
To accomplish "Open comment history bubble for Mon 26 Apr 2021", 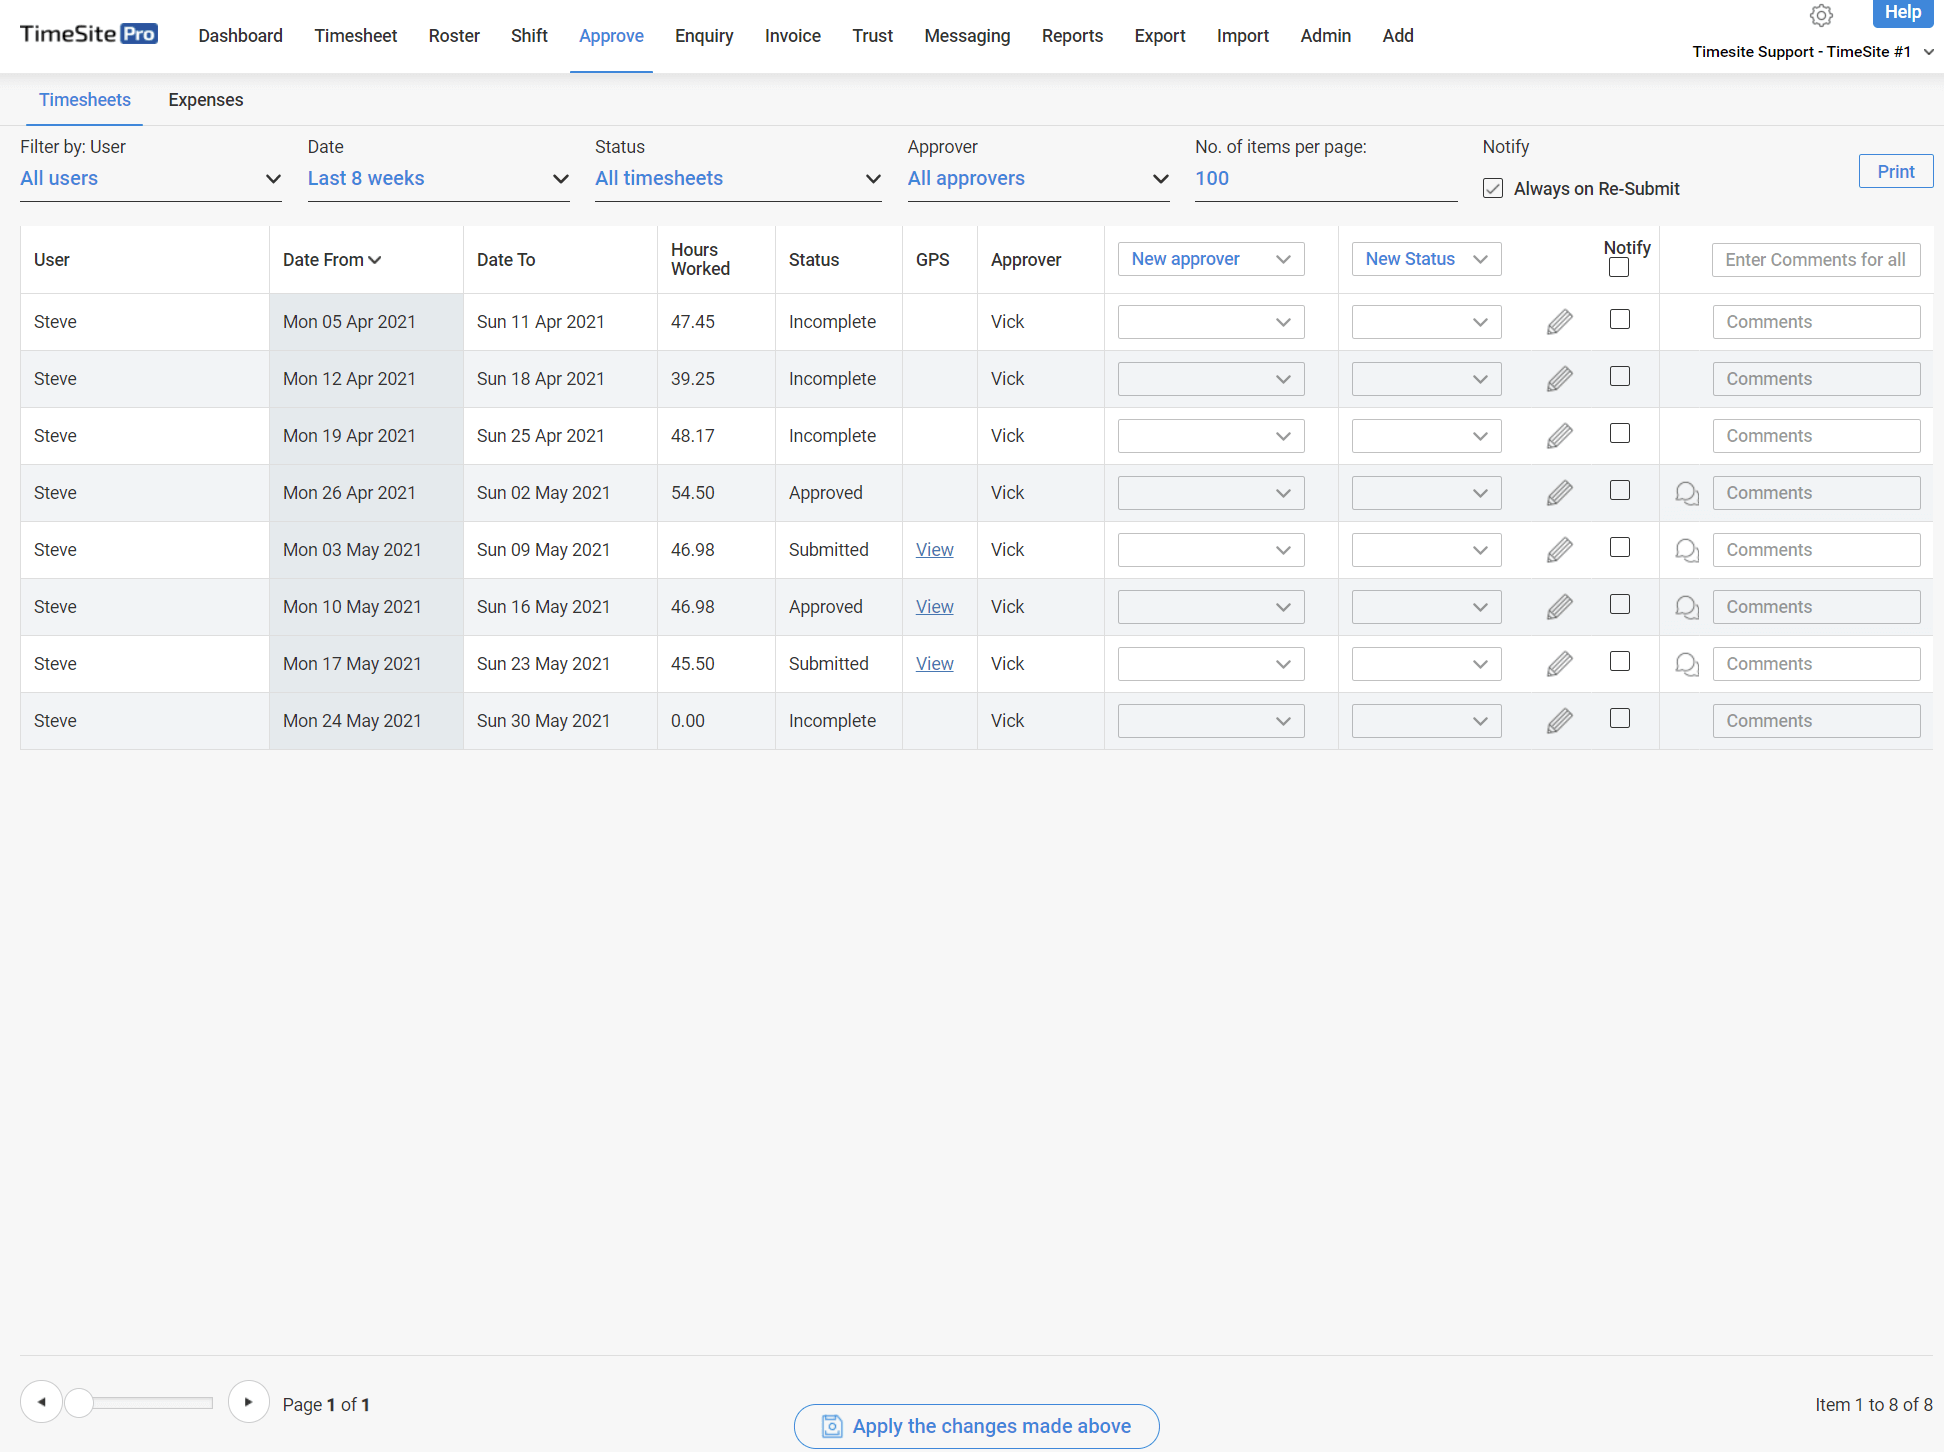I will pyautogui.click(x=1687, y=494).
